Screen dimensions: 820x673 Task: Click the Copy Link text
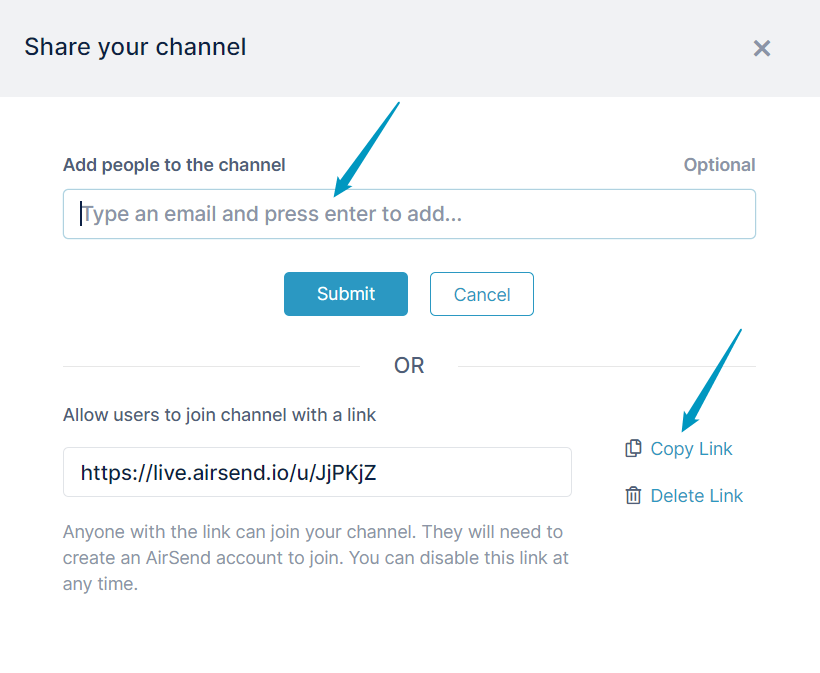point(691,449)
